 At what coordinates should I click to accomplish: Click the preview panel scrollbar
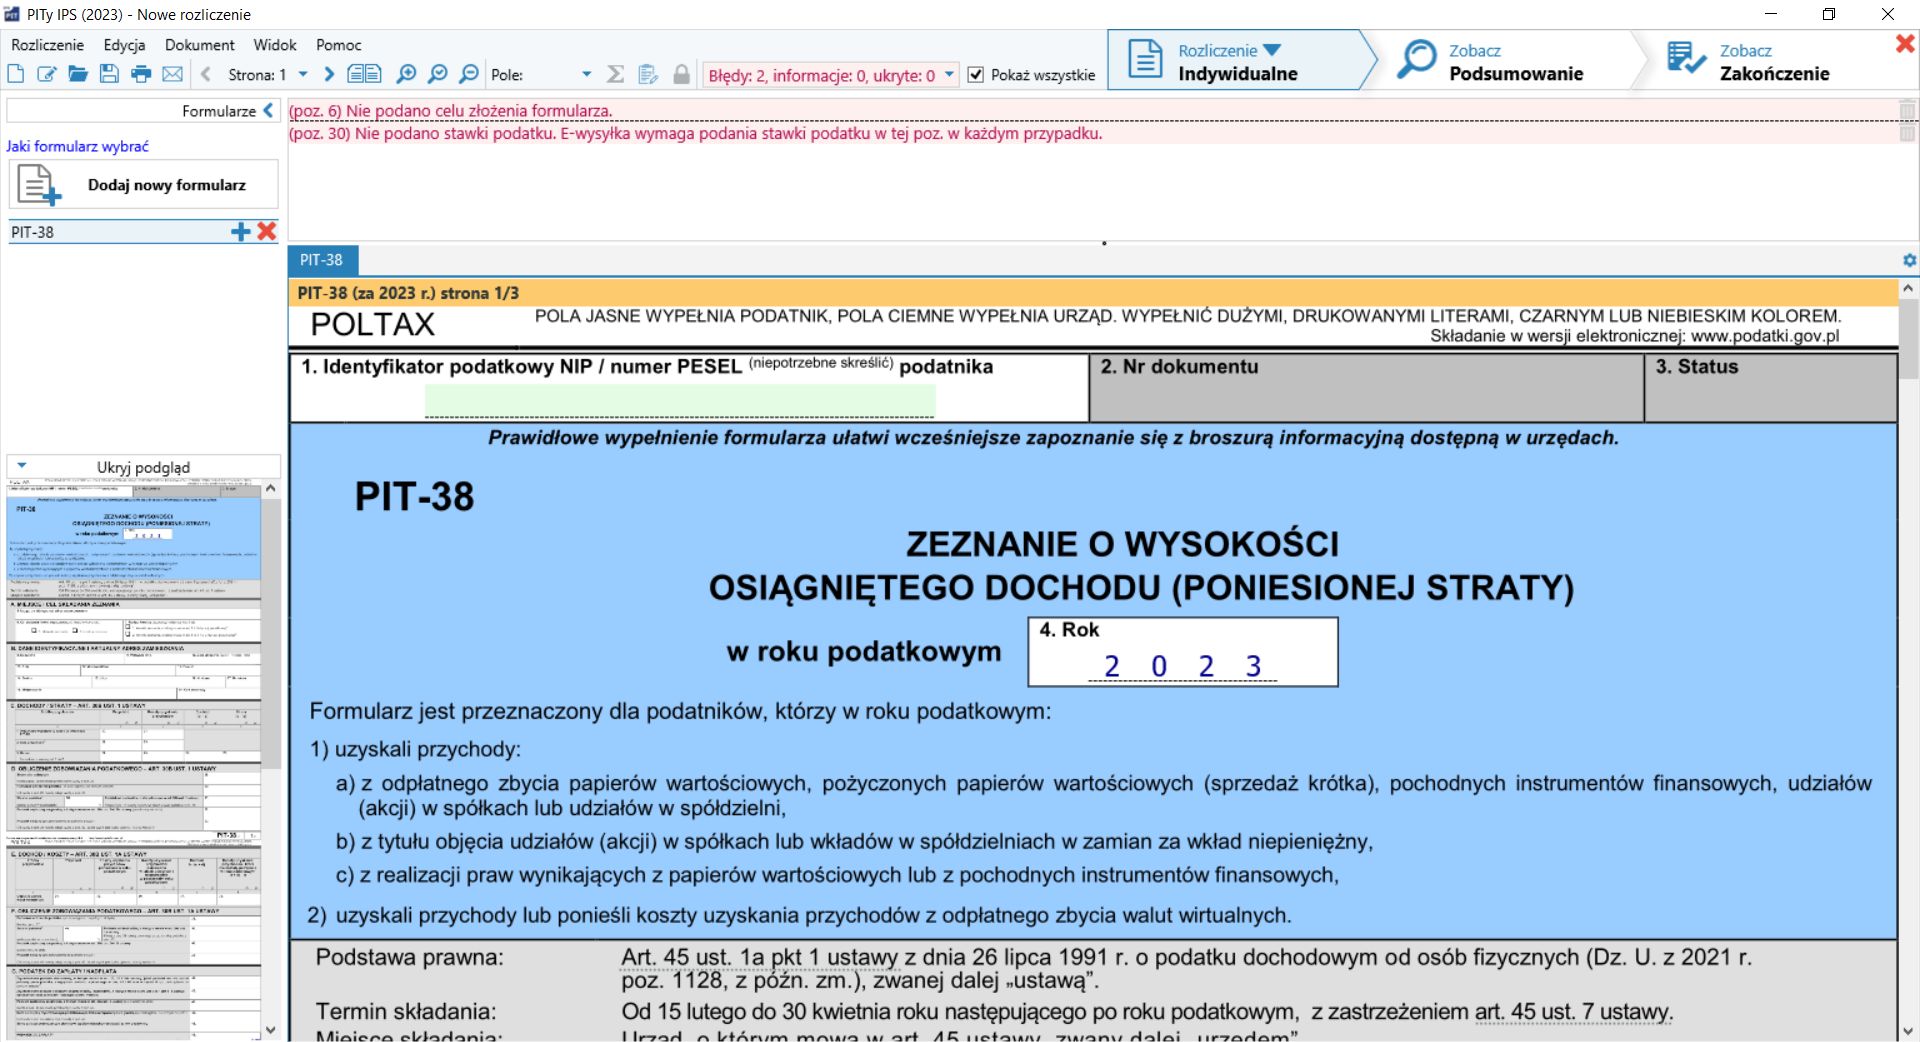[x=271, y=634]
